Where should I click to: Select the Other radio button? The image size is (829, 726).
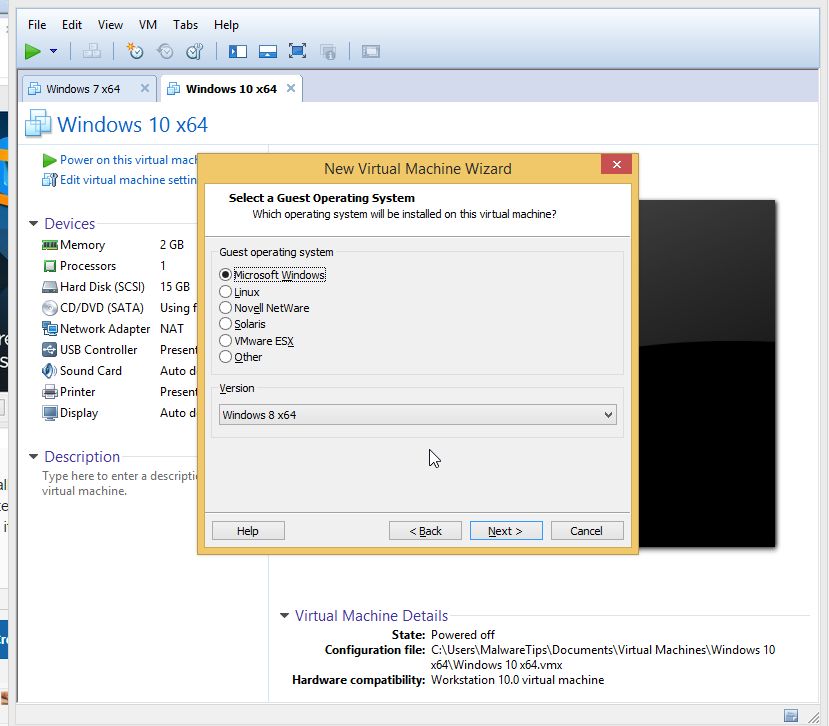[x=225, y=357]
